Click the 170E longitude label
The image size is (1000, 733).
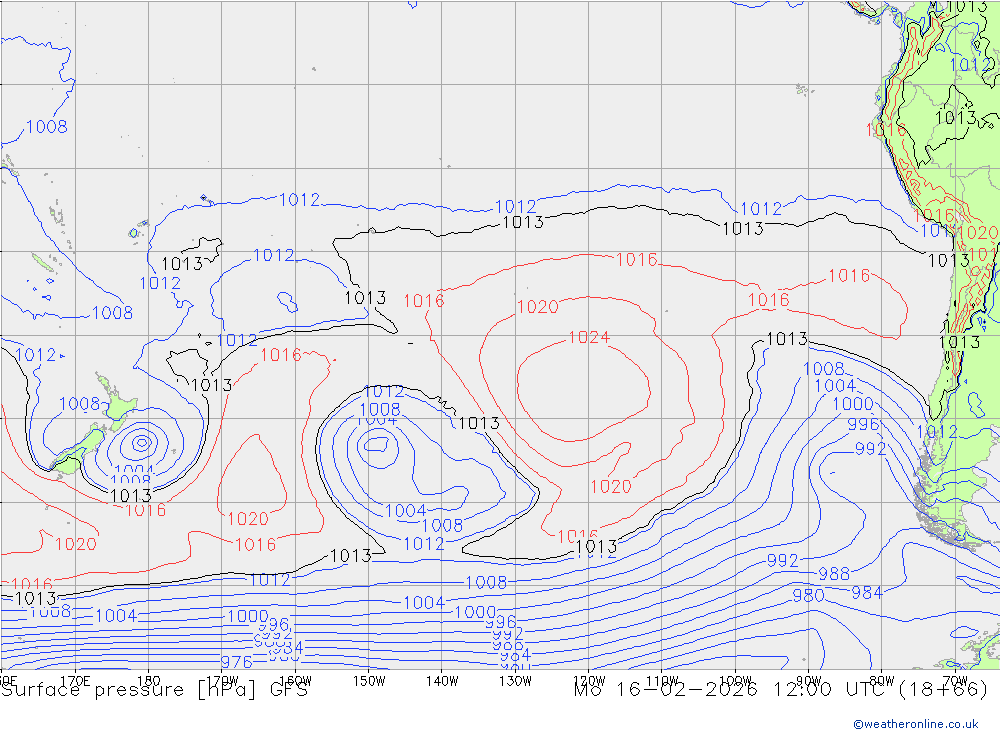[75, 681]
